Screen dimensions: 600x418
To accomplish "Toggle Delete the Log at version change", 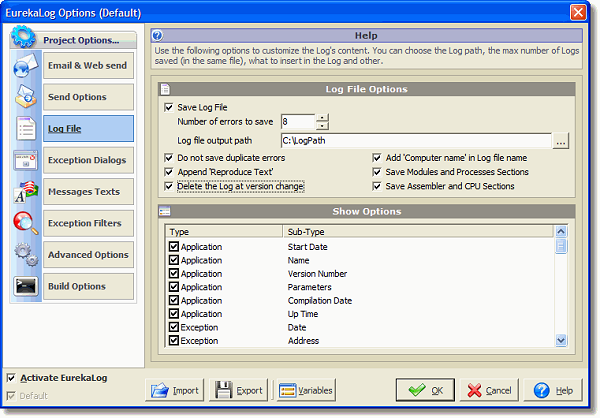I will [169, 186].
